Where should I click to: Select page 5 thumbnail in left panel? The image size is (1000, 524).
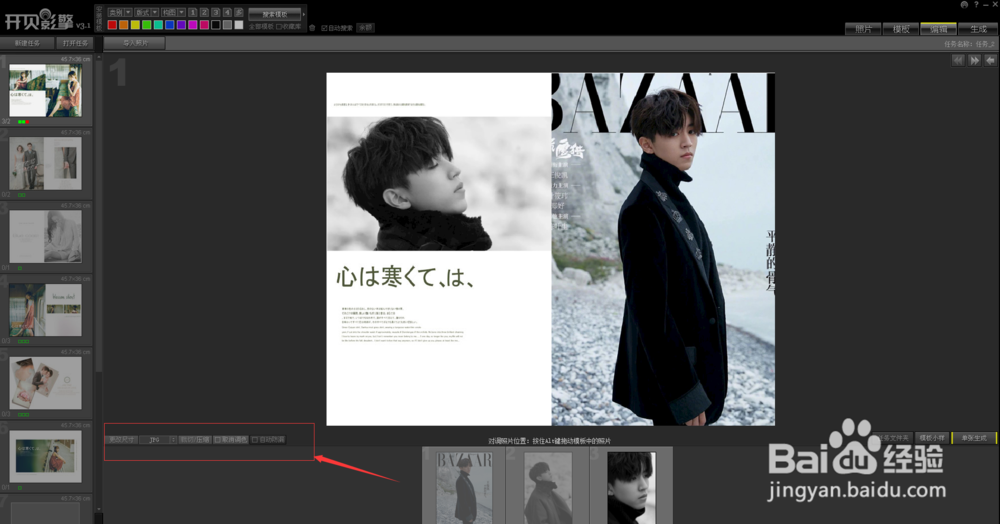pyautogui.click(x=45, y=383)
